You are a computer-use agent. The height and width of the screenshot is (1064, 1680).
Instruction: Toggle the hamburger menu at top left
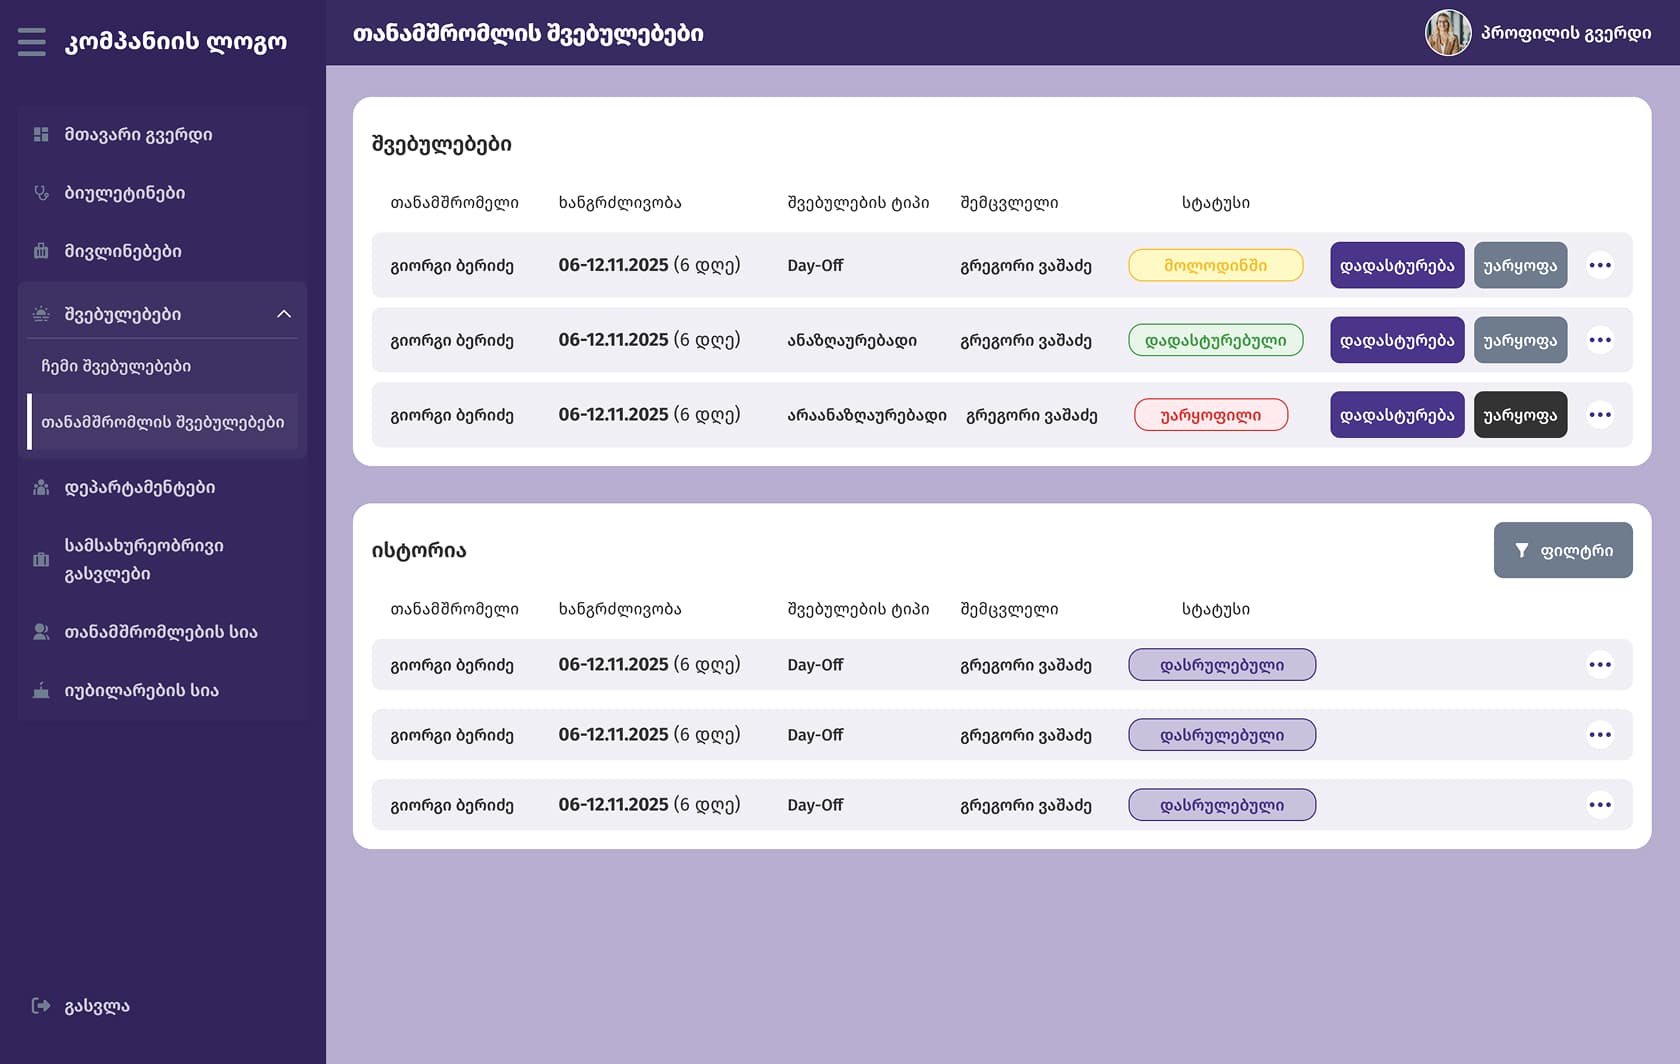32,42
